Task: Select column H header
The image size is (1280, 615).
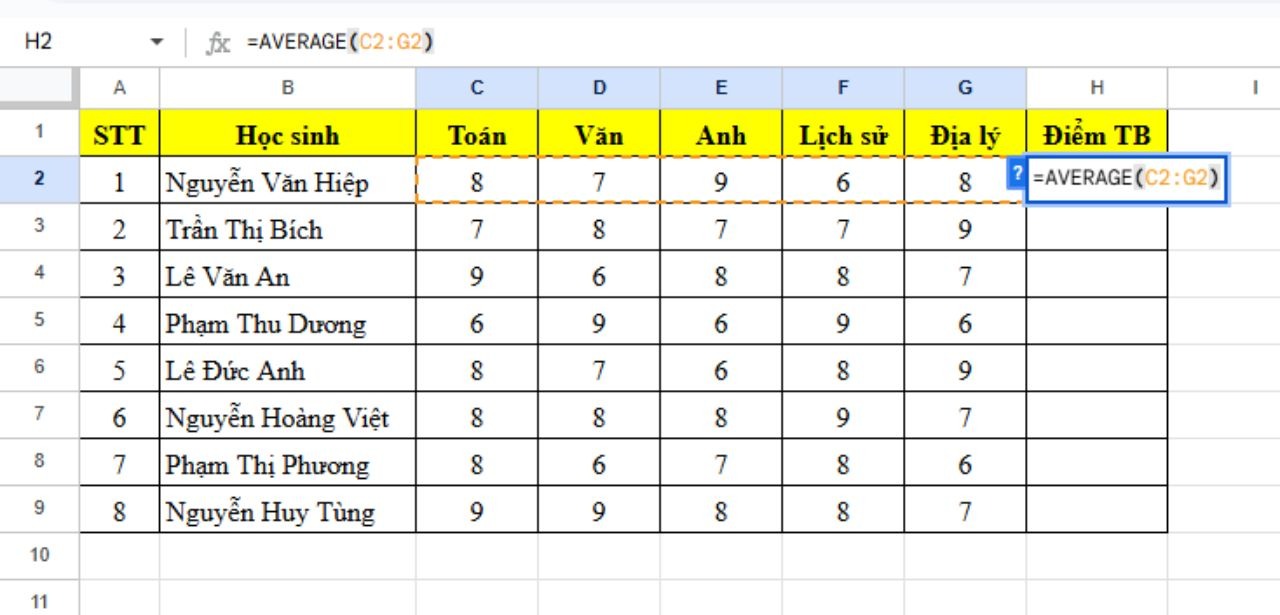Action: tap(1096, 88)
